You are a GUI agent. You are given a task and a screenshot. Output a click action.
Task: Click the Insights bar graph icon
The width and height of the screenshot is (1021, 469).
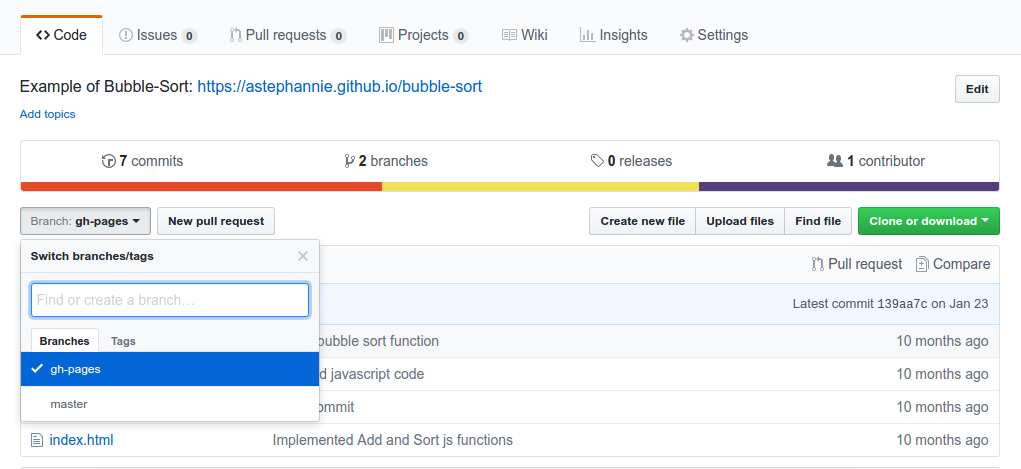(x=587, y=35)
